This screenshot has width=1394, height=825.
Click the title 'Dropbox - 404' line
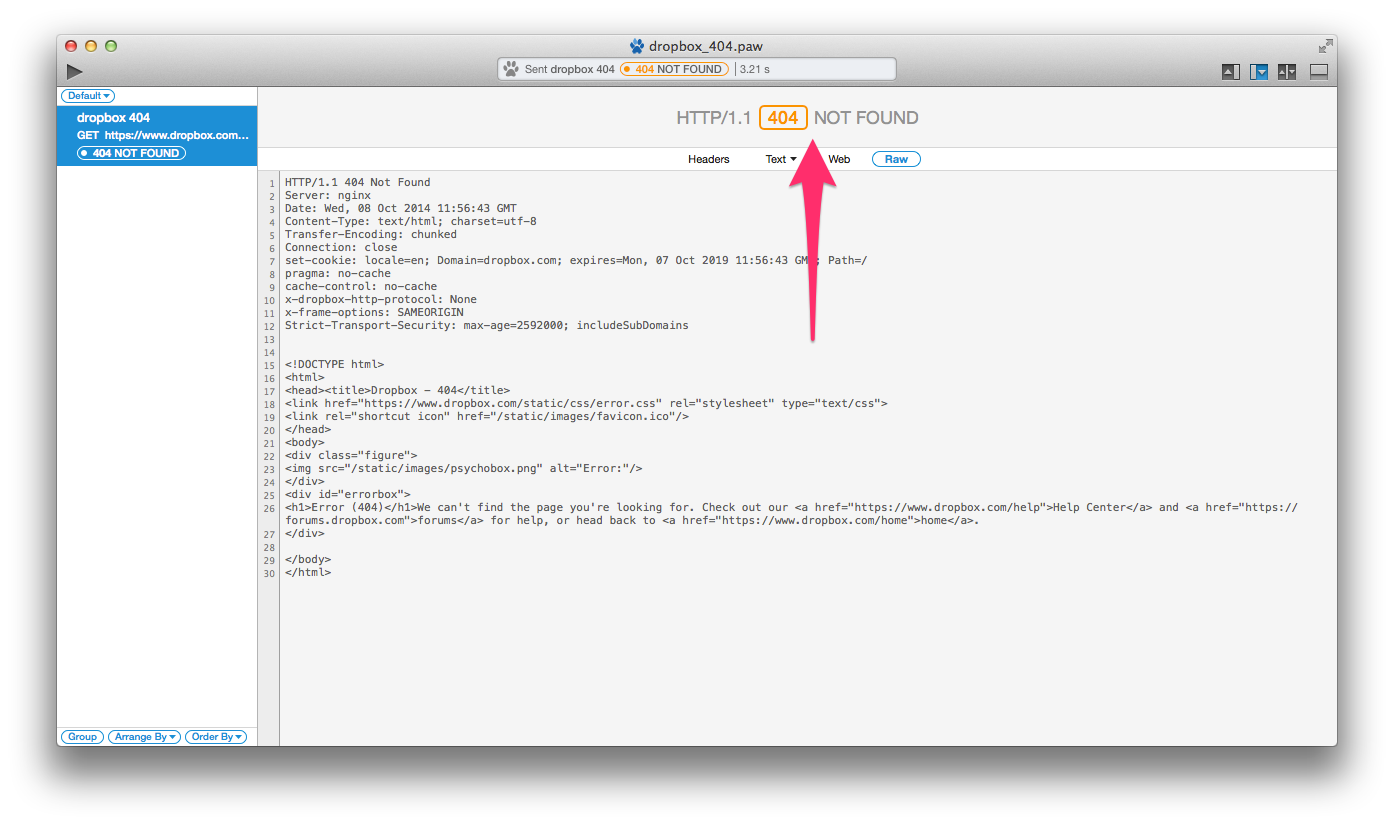pos(397,391)
